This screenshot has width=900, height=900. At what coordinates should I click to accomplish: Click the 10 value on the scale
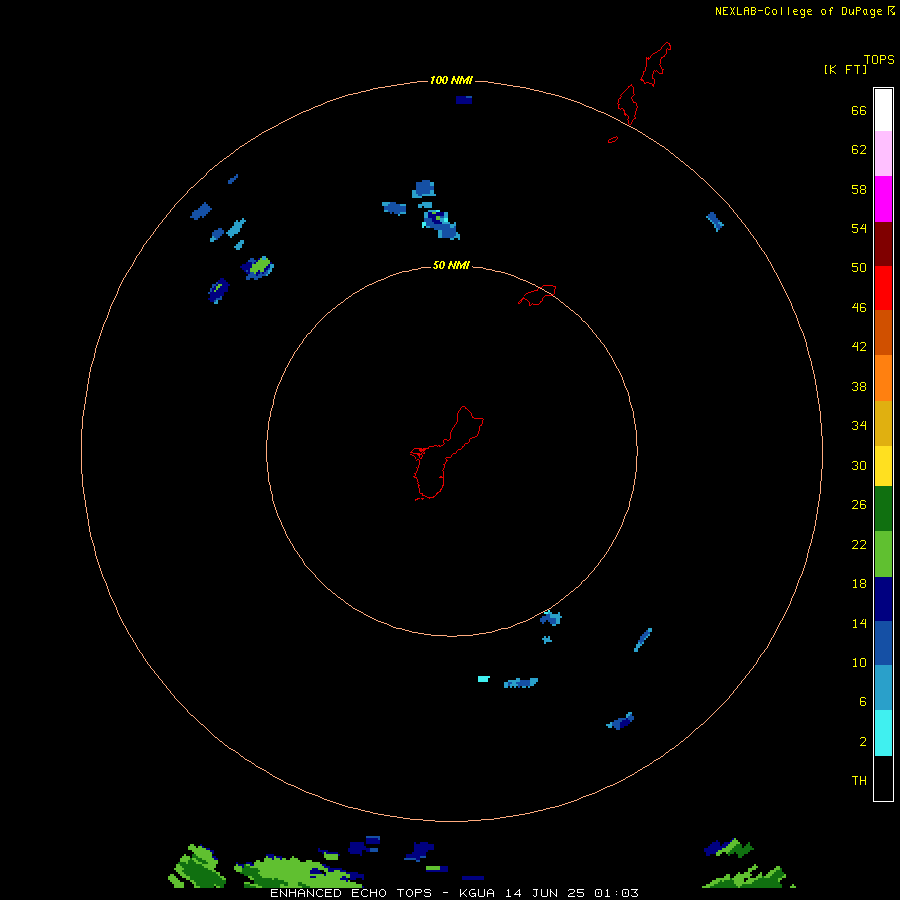coord(859,663)
